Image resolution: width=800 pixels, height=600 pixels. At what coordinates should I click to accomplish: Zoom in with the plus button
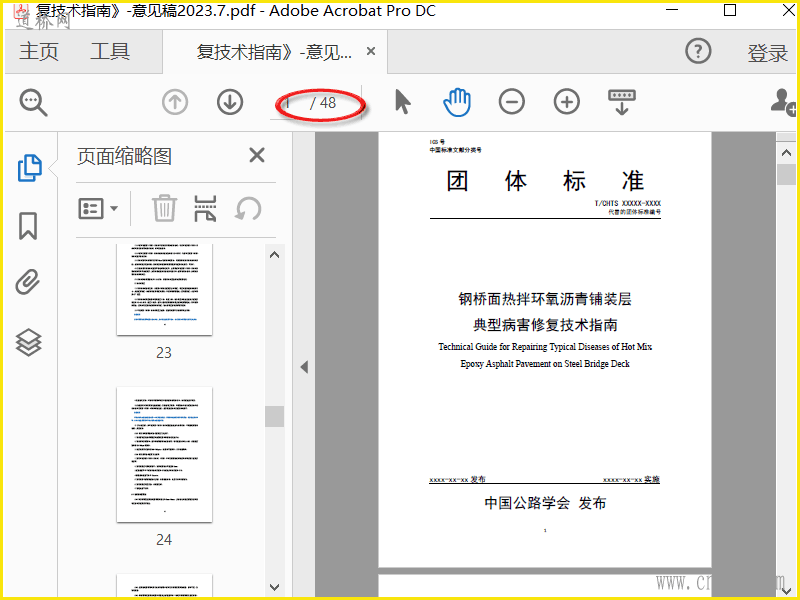pyautogui.click(x=567, y=102)
